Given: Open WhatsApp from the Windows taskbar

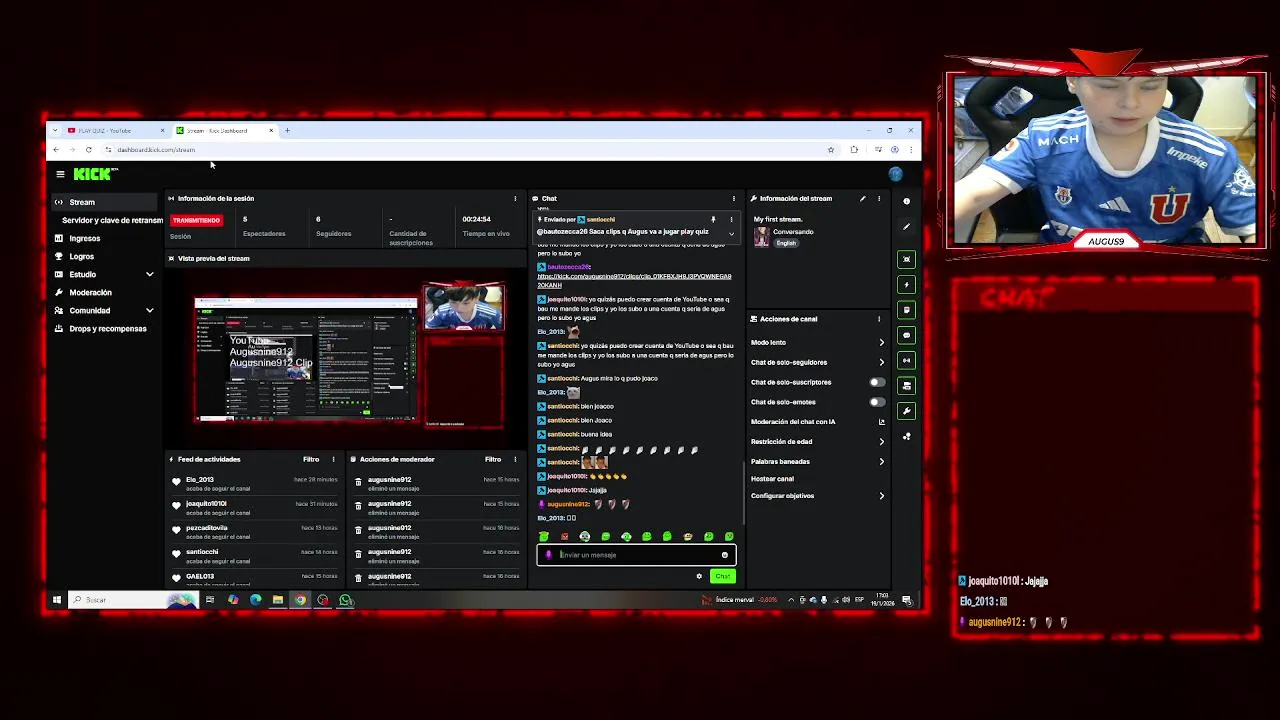Looking at the screenshot, I should point(345,600).
